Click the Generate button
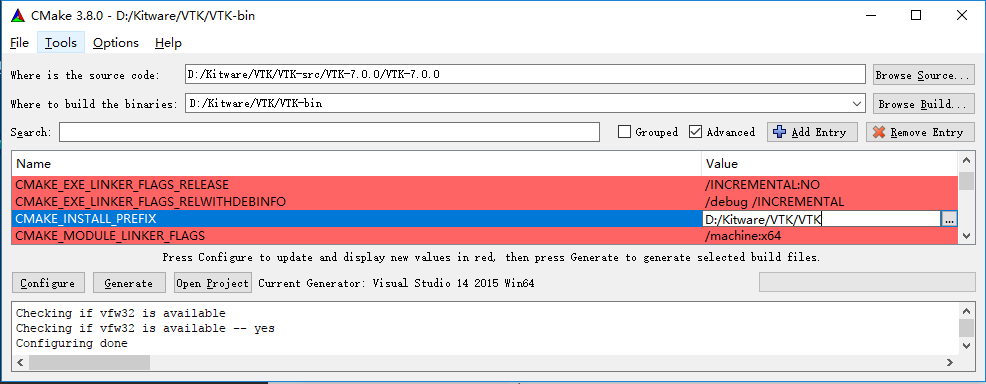Screen dimensions: 986x384 tap(129, 283)
